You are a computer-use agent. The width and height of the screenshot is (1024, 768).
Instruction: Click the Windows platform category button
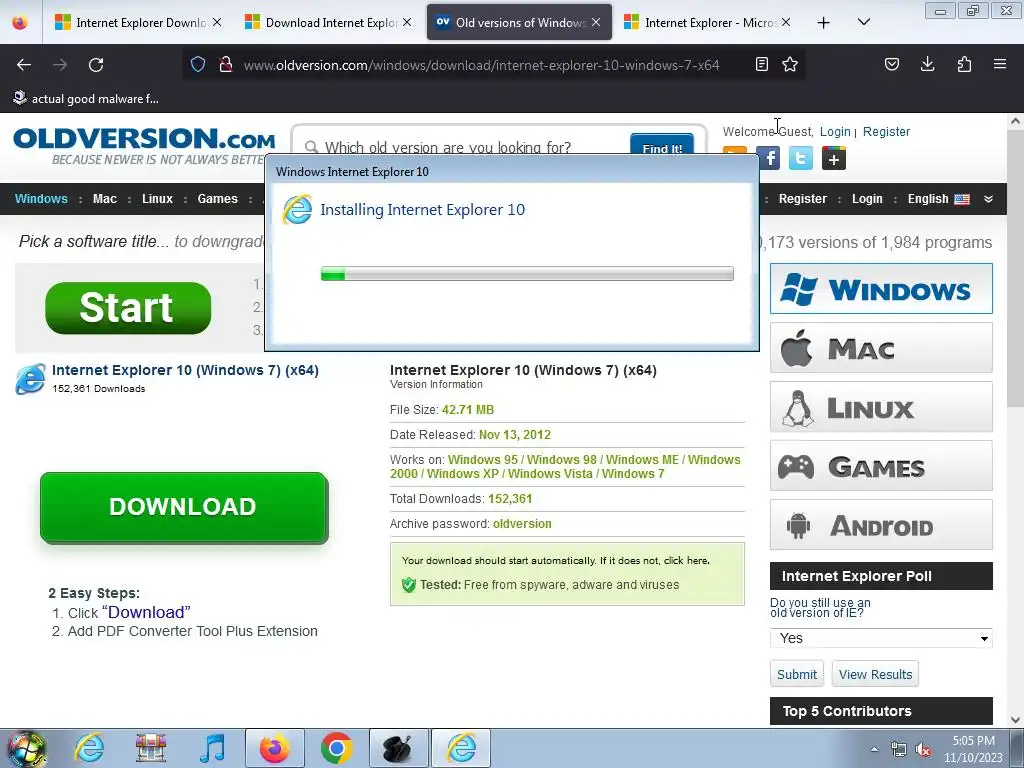(x=881, y=289)
